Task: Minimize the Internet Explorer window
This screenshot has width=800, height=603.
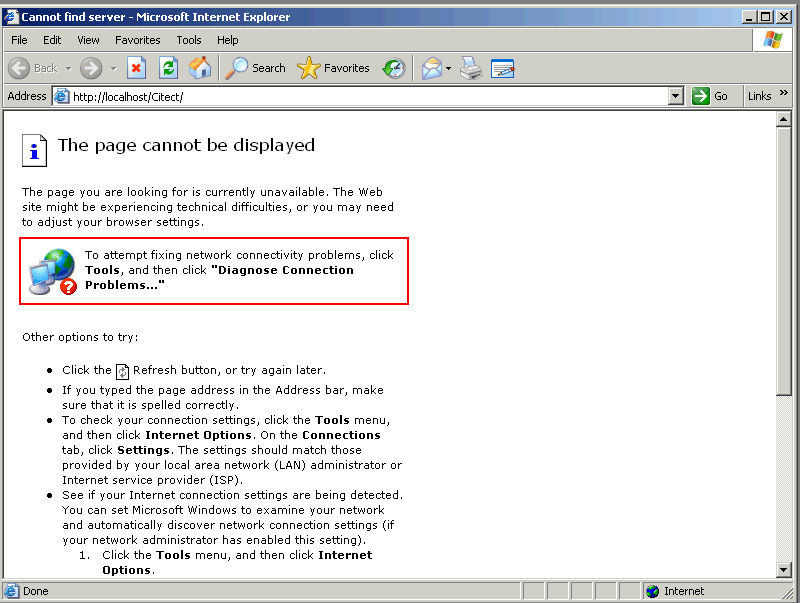Action: [749, 17]
